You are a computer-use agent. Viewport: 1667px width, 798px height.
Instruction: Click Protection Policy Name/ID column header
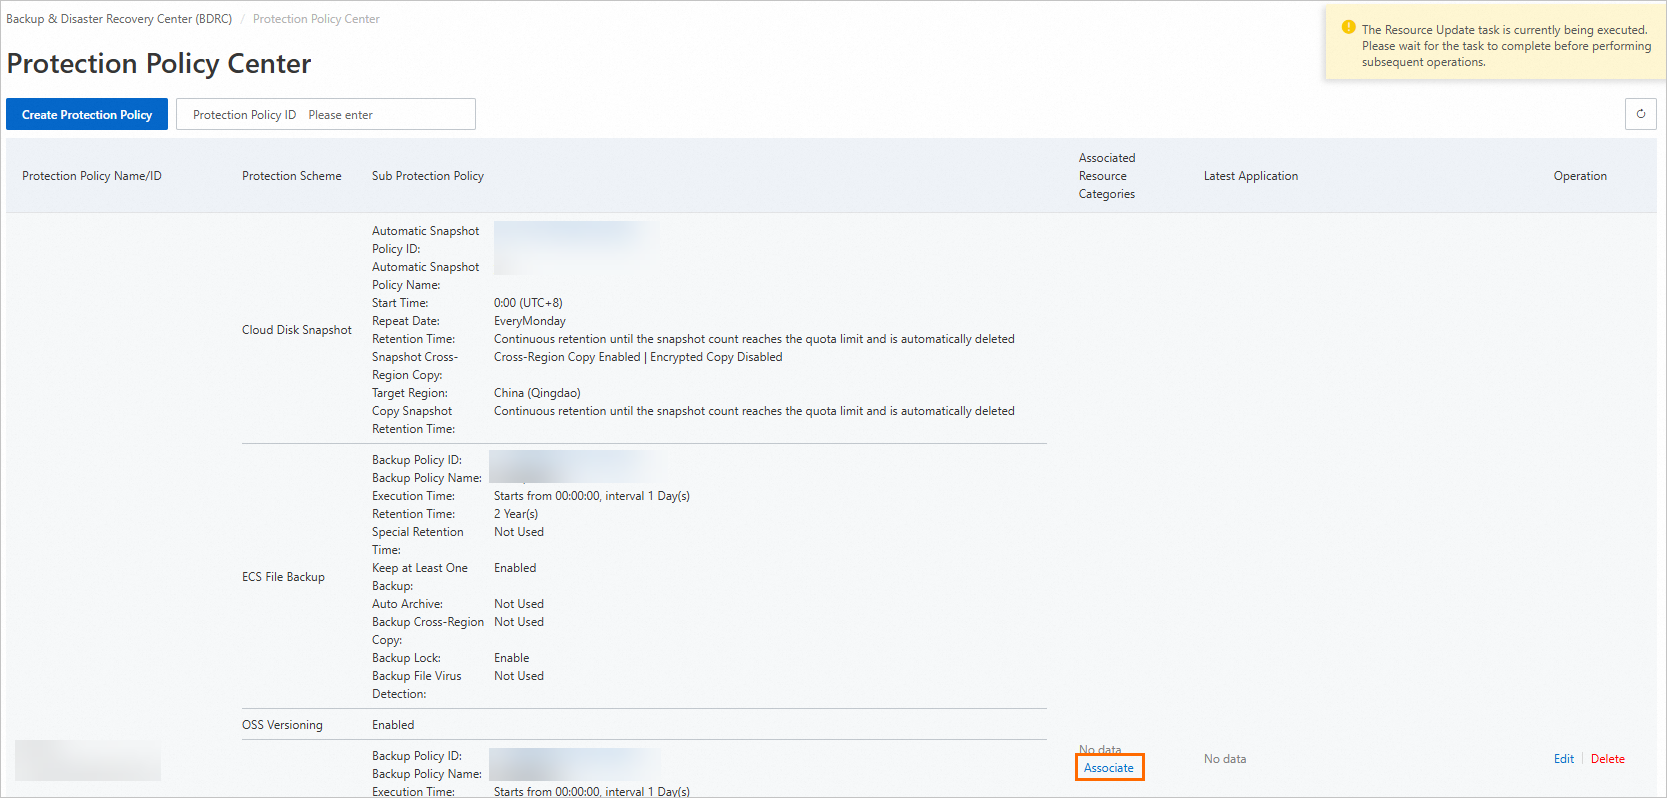(92, 176)
